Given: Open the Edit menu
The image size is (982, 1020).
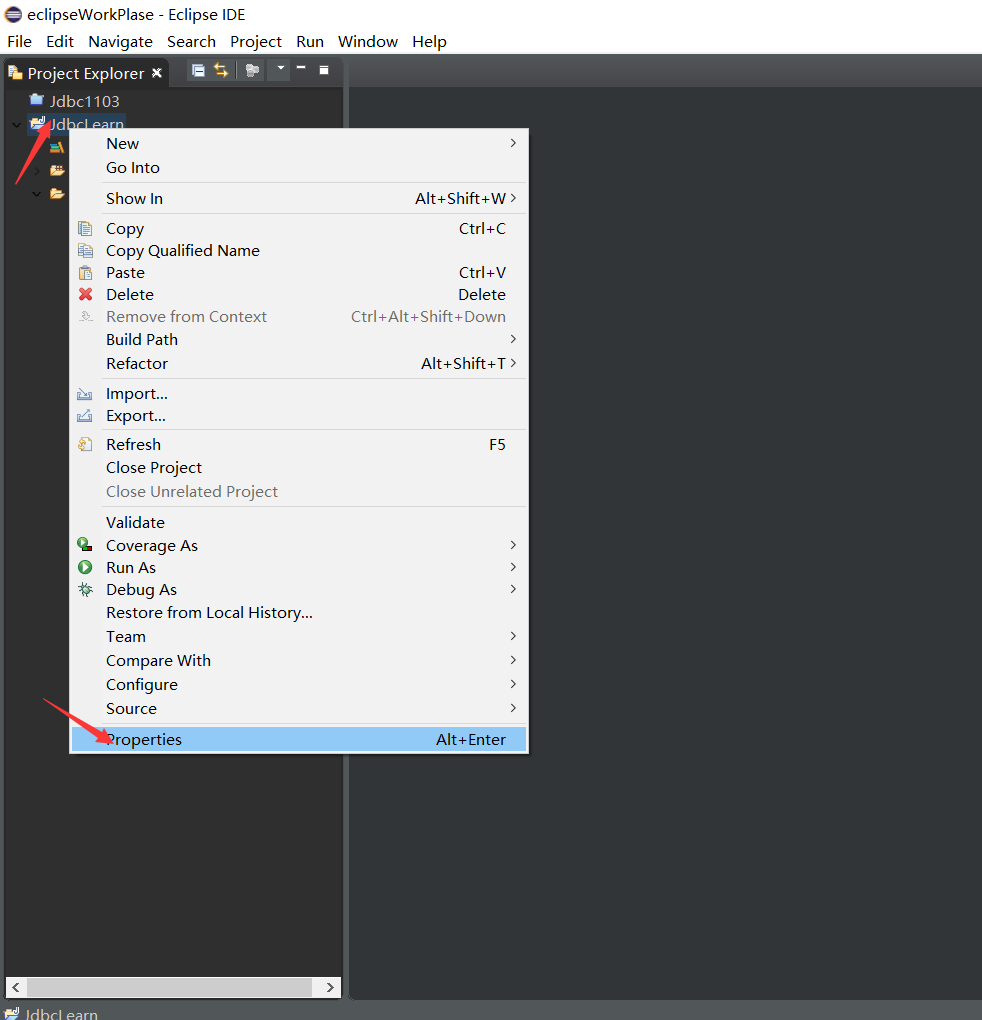Looking at the screenshot, I should 60,42.
